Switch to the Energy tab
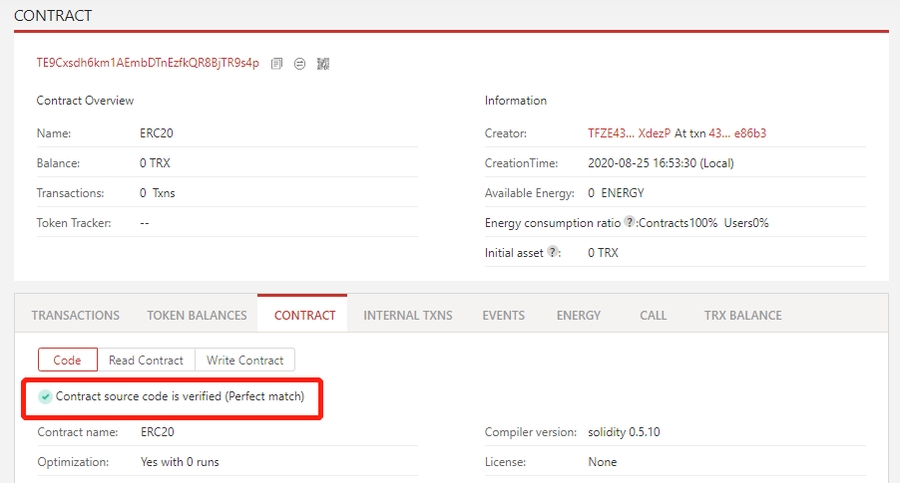Image resolution: width=900 pixels, height=483 pixels. click(x=579, y=315)
